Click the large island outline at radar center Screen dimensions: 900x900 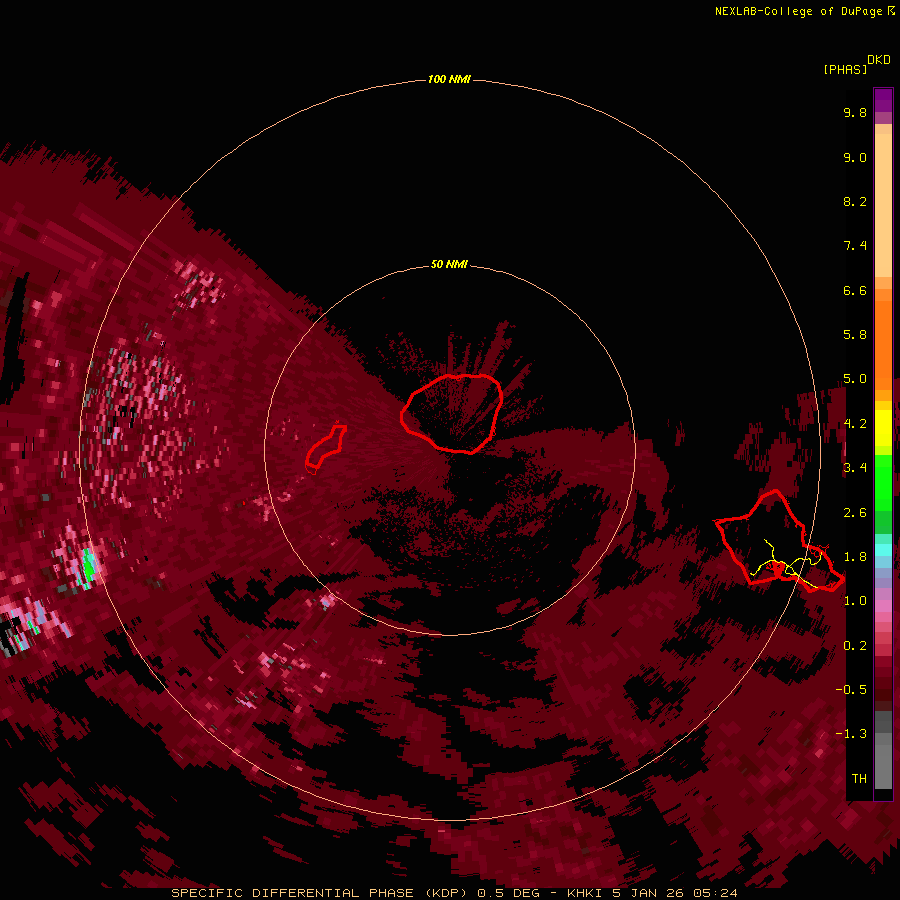452,413
